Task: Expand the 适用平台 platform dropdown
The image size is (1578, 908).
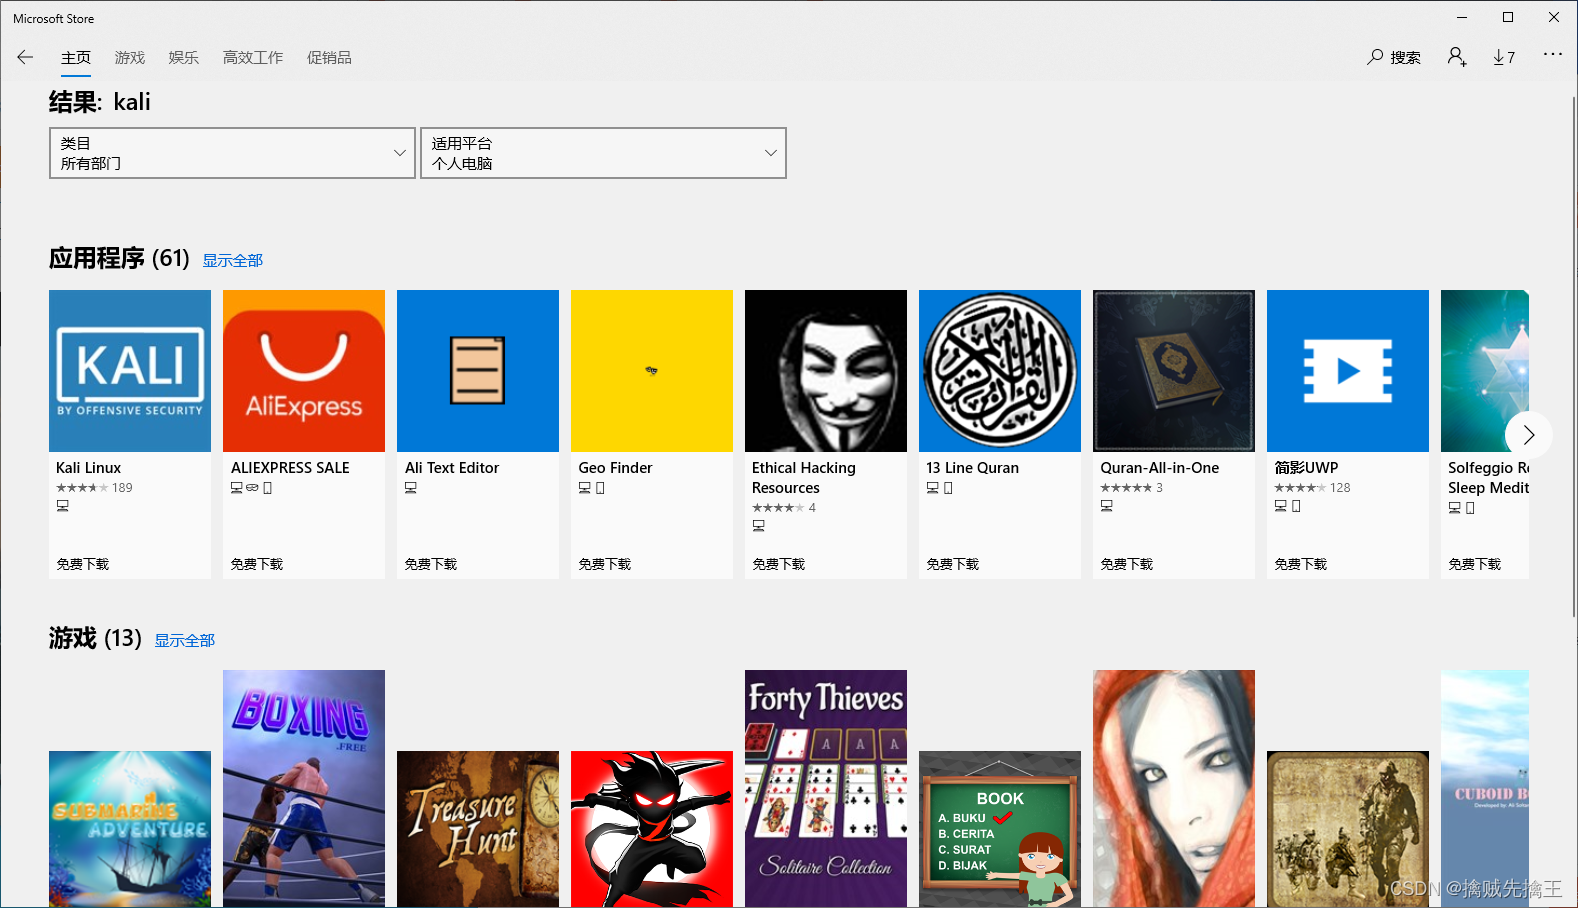Action: click(x=603, y=153)
